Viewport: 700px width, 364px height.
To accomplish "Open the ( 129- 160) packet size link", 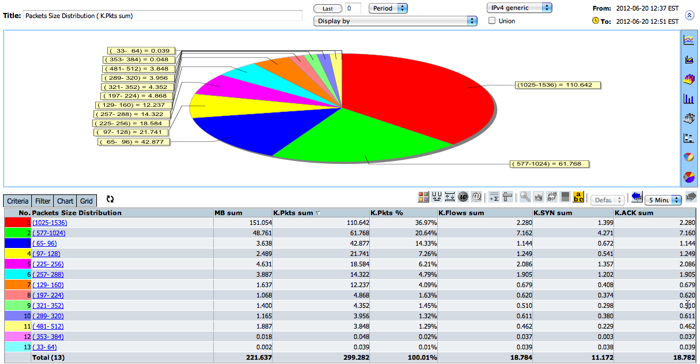I will click(x=48, y=285).
